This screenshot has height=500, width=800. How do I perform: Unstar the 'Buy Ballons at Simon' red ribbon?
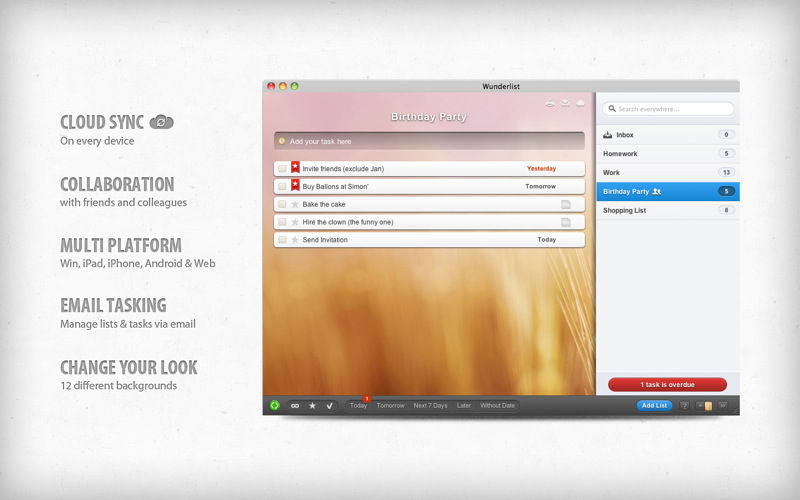[x=295, y=185]
